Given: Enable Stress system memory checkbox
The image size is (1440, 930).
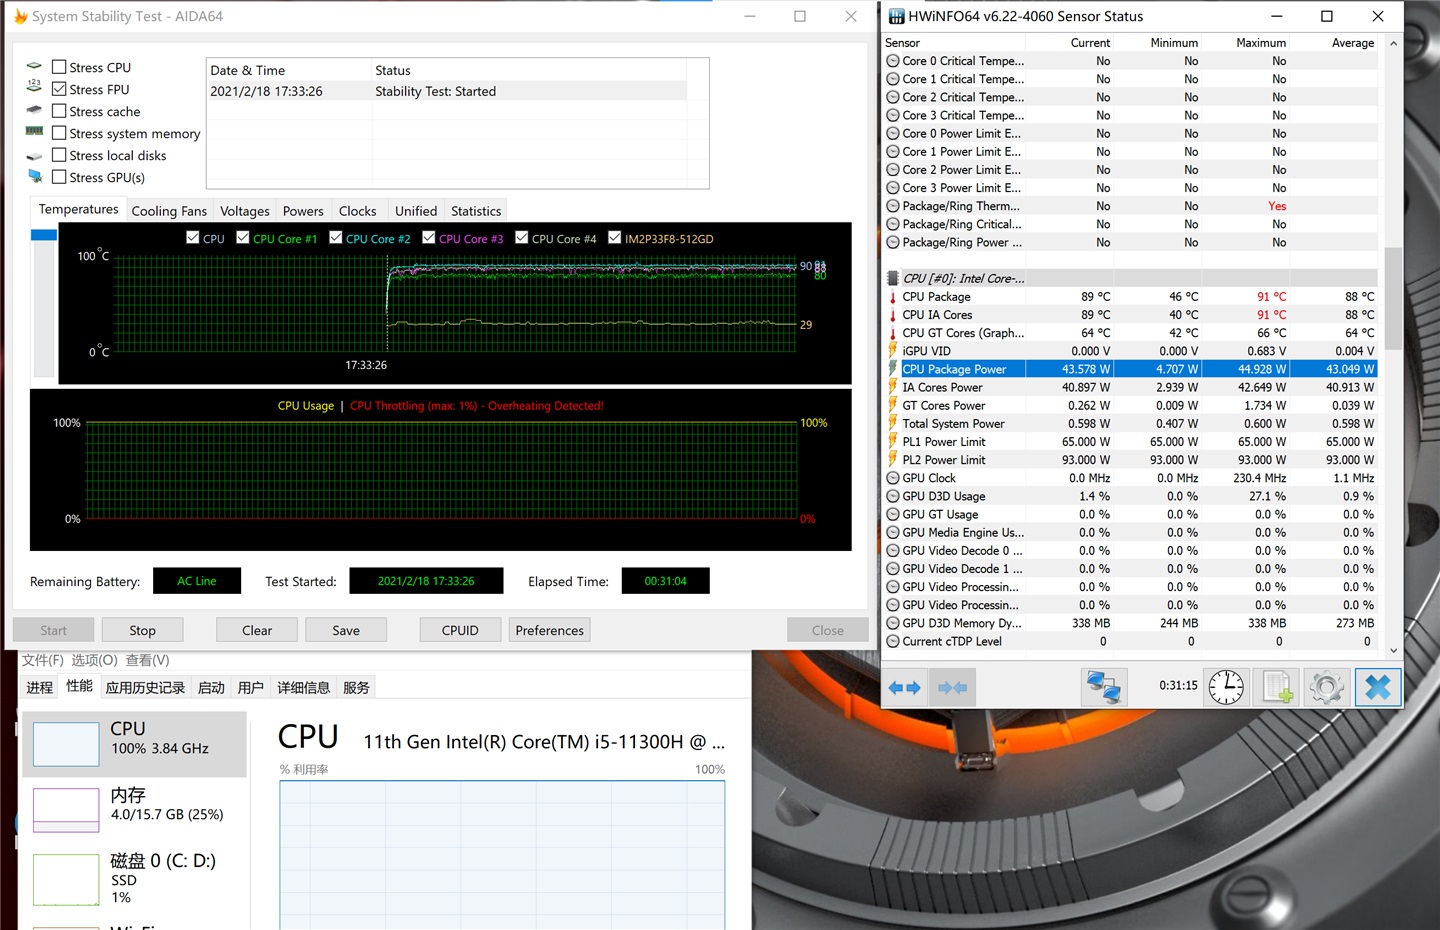Looking at the screenshot, I should (x=59, y=133).
